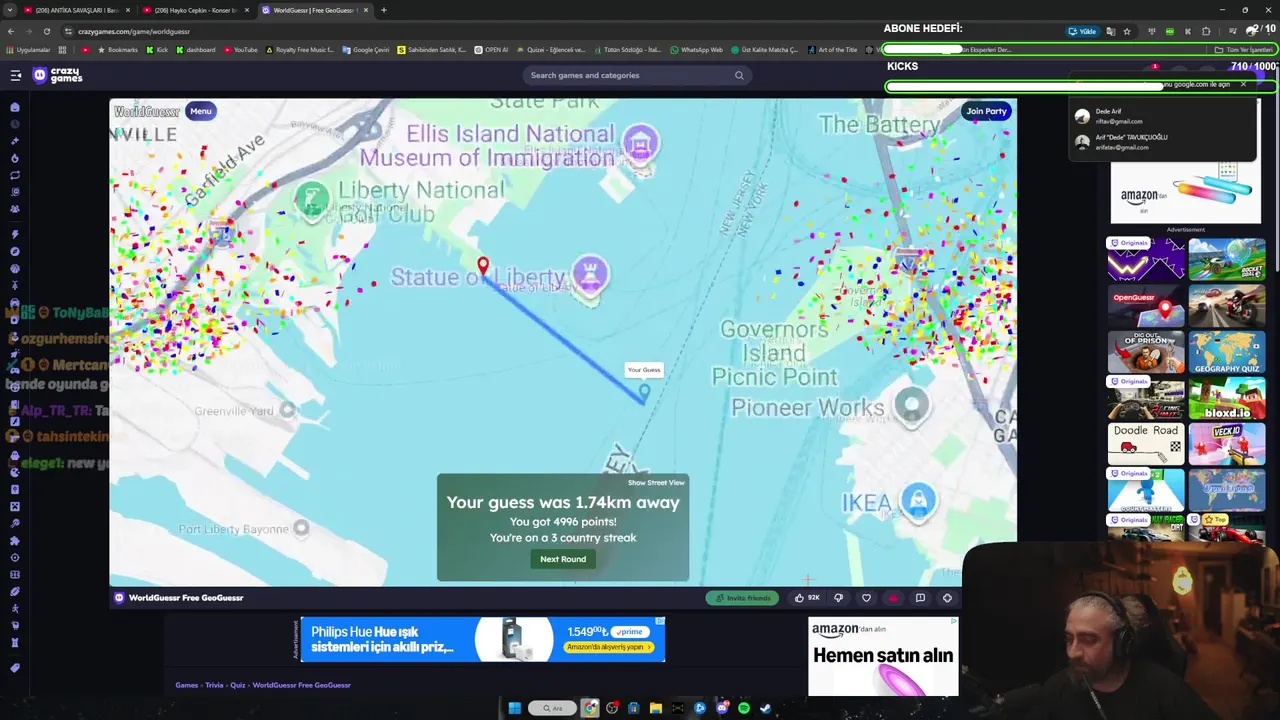Open the Uygulamalar apps bookmark
Screen dimensions: 1280x720
[x=28, y=49]
